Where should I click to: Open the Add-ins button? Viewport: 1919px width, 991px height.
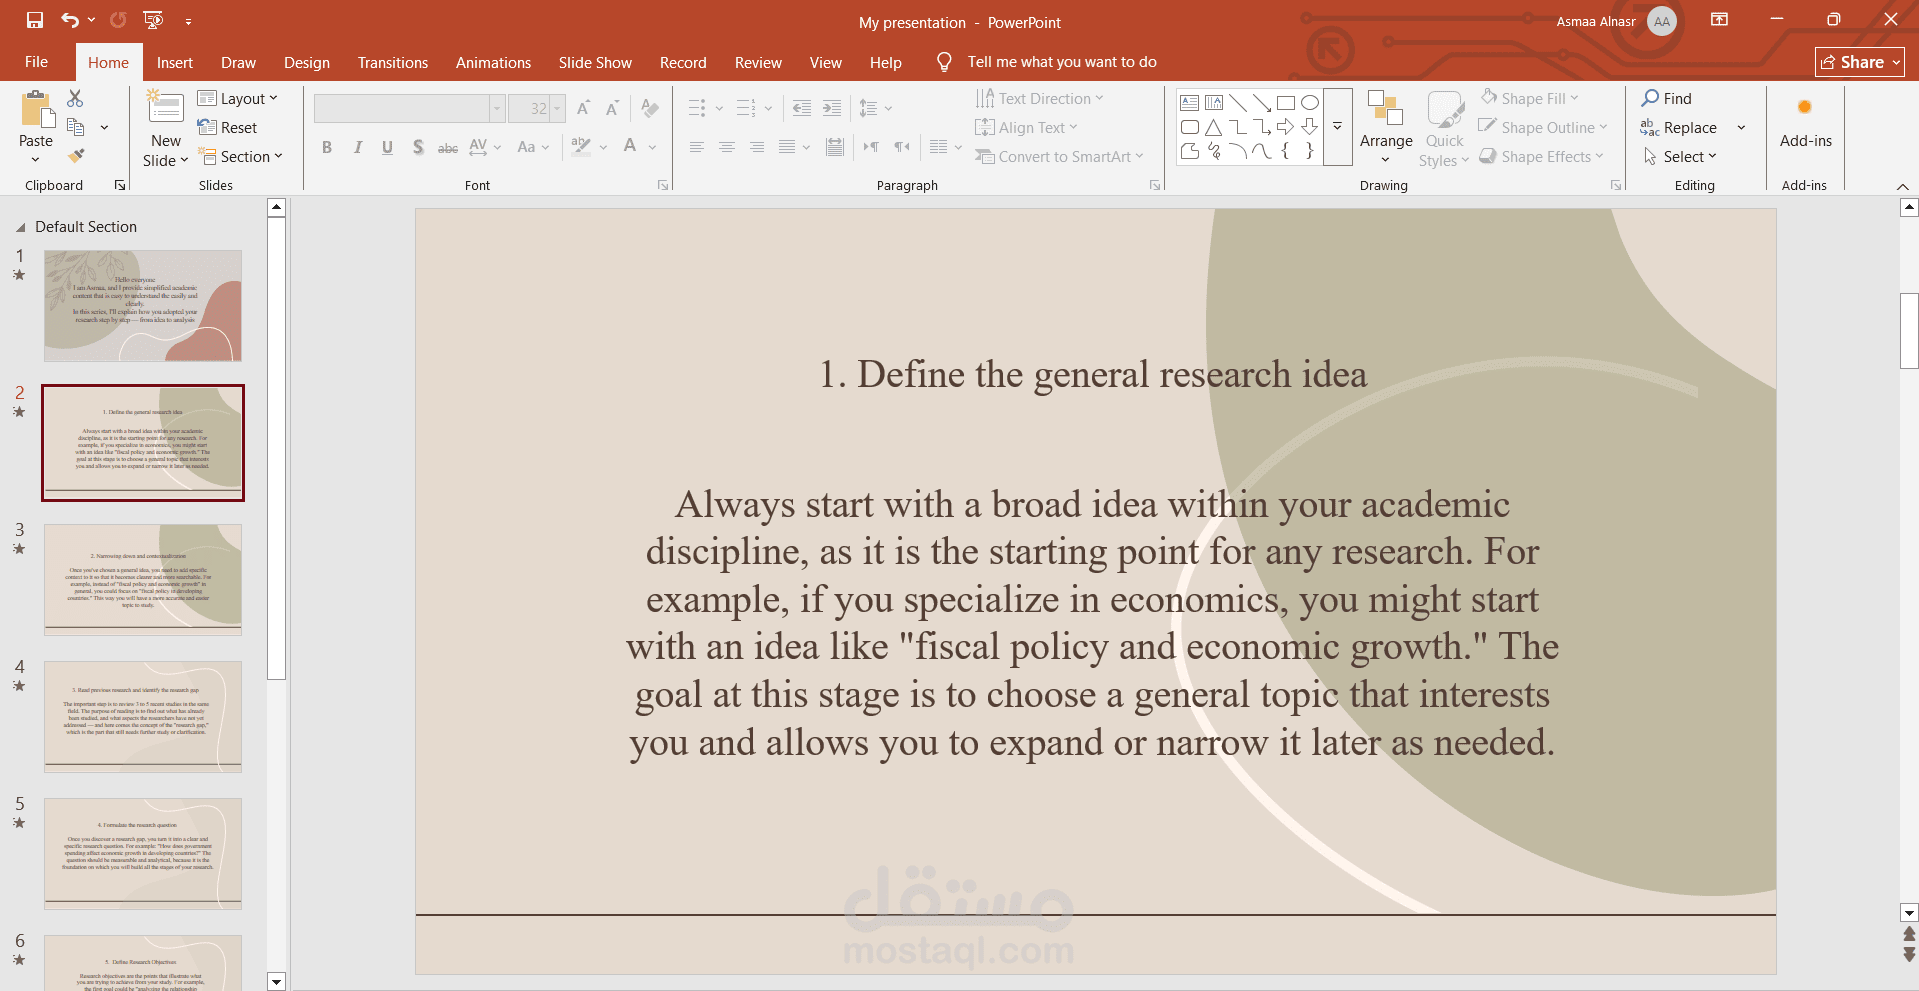tap(1805, 125)
